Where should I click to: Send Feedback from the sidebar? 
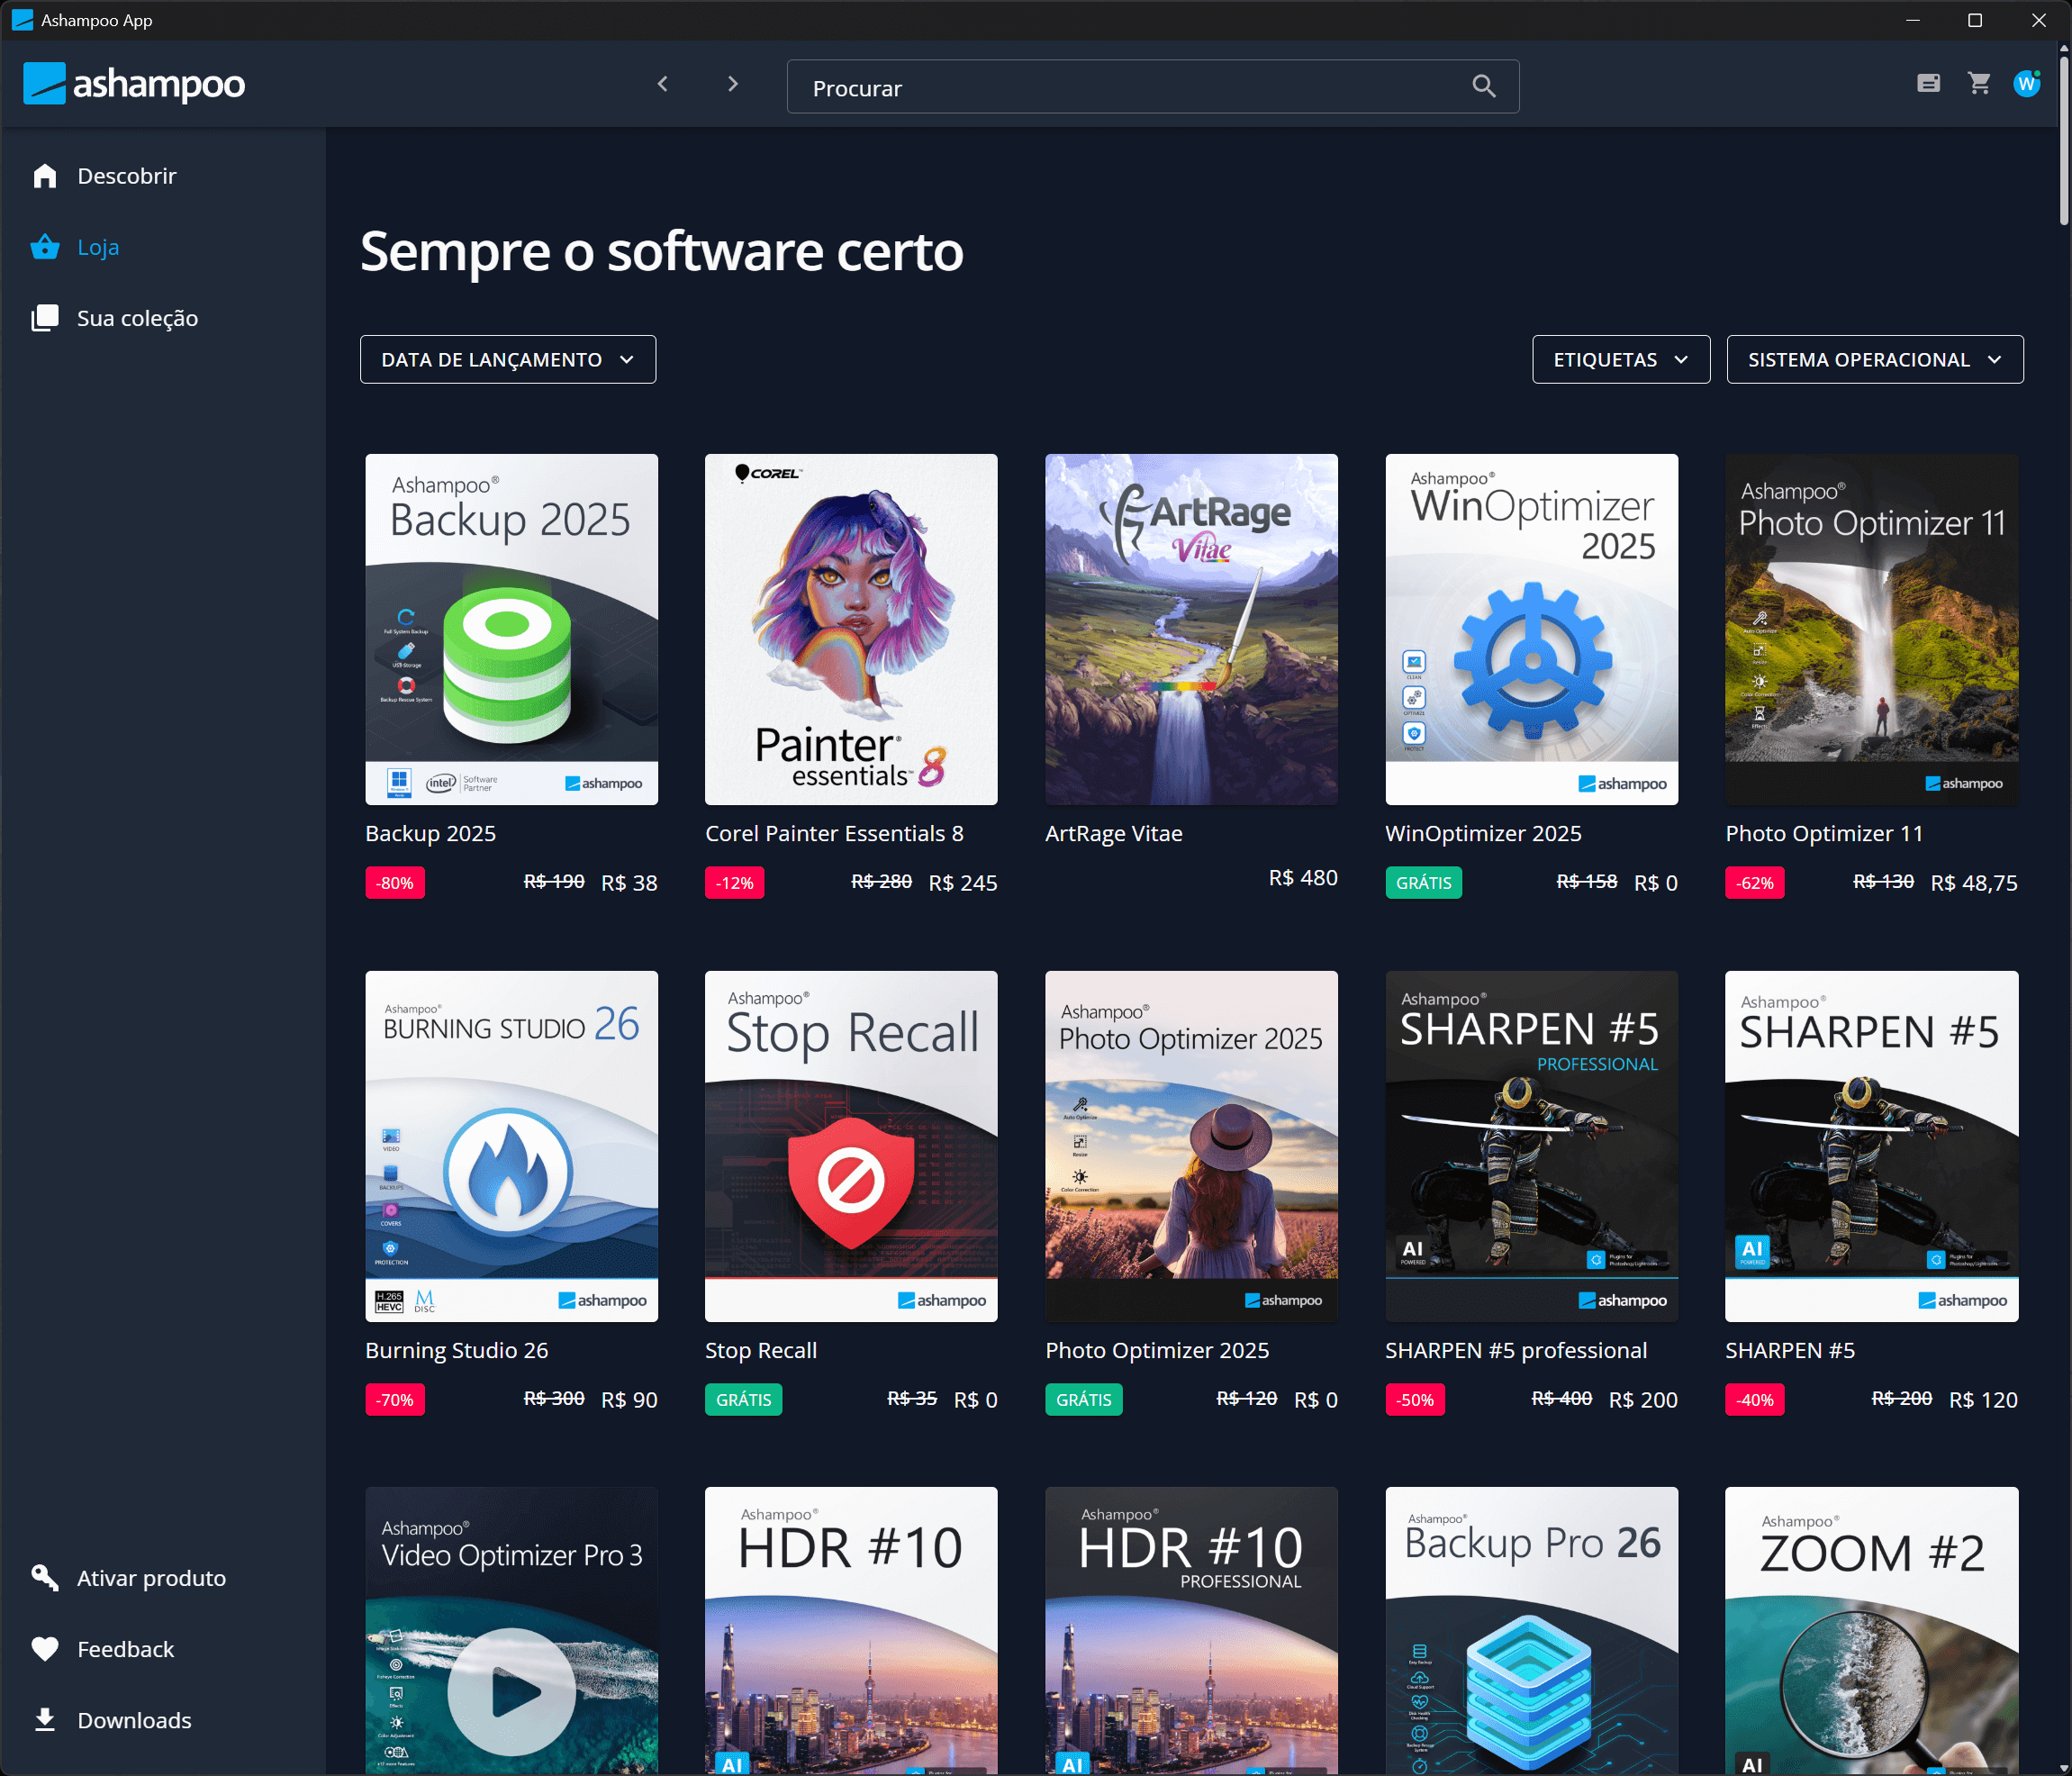(125, 1649)
